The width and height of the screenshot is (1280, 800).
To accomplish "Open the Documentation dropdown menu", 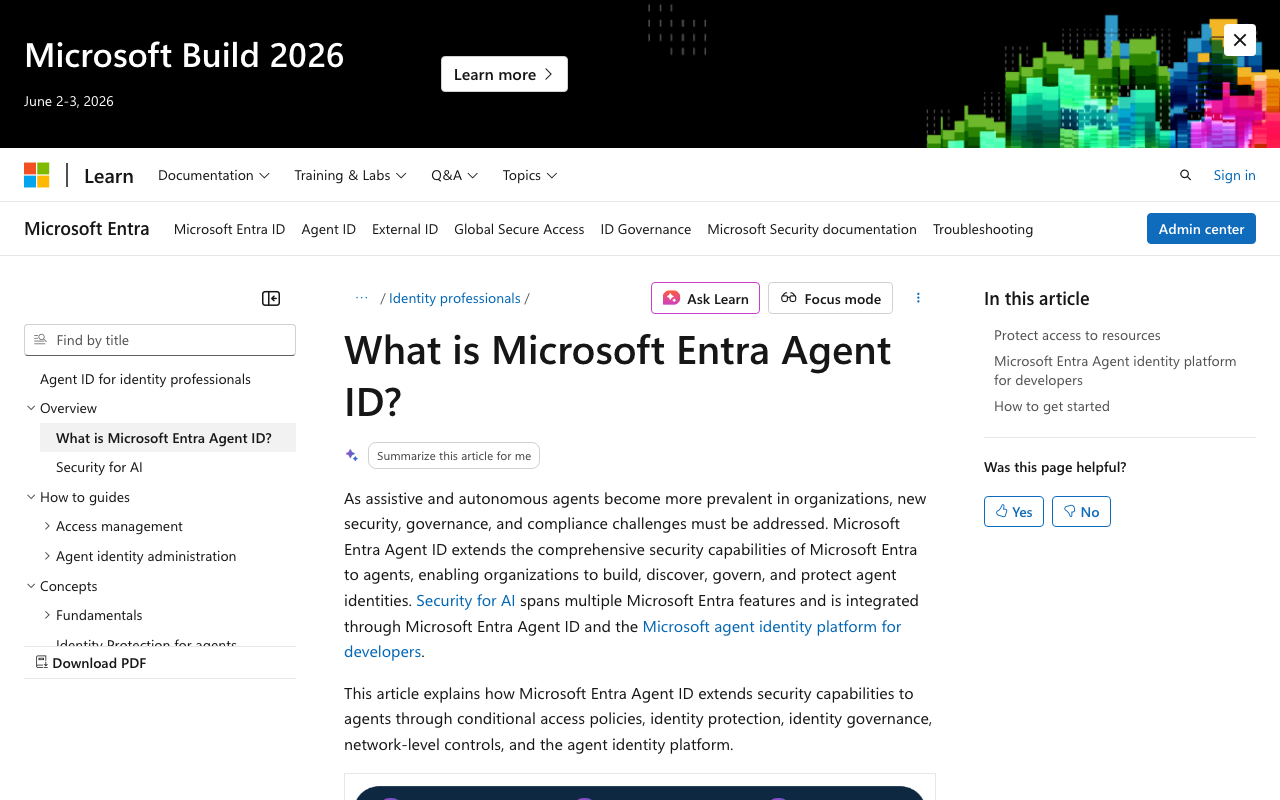I will tap(214, 175).
